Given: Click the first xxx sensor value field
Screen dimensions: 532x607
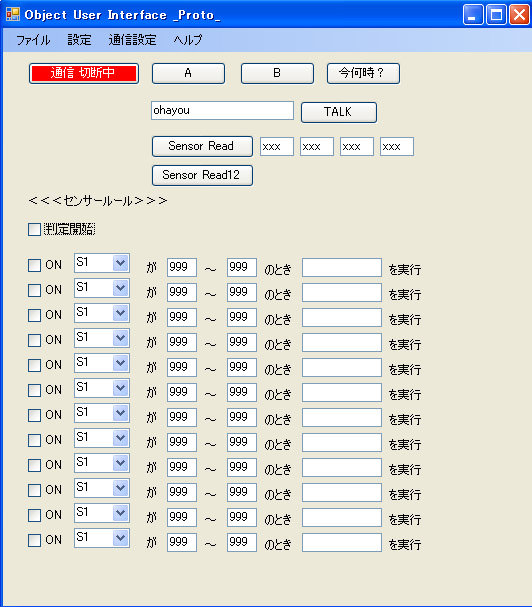Looking at the screenshot, I should pos(276,146).
